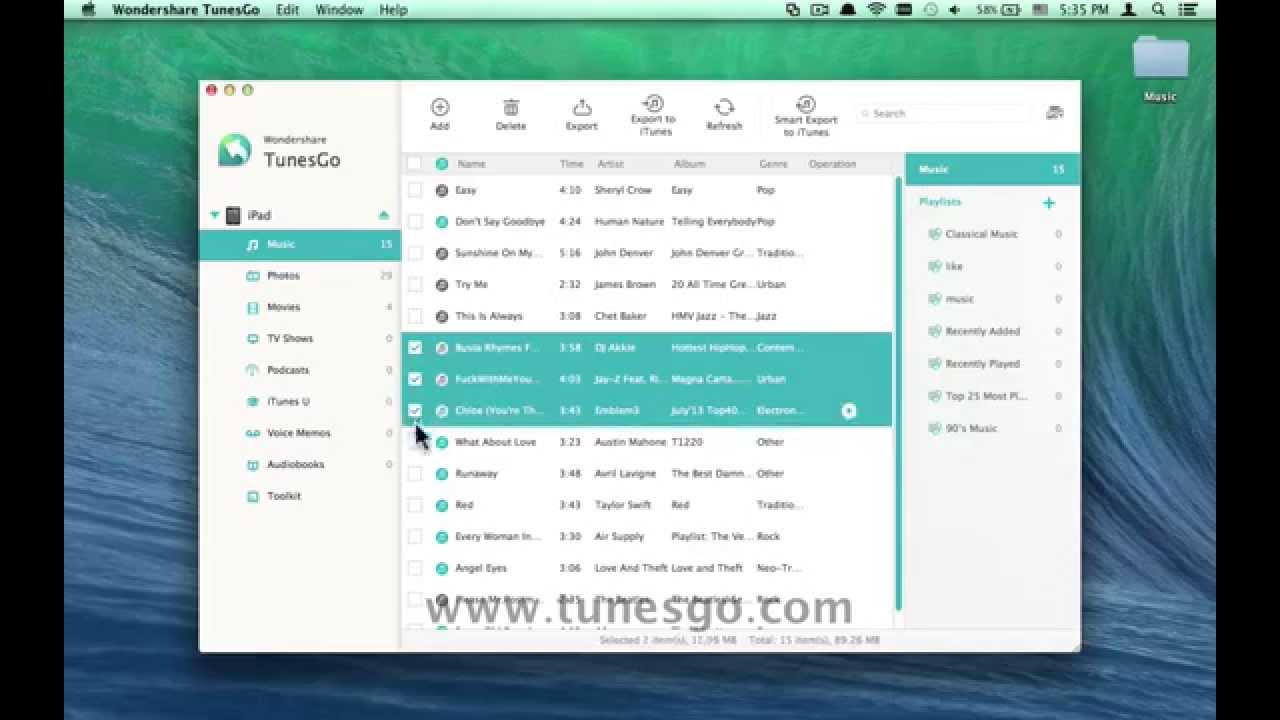
Task: Check the box for Don't Say Goodbye
Action: coord(415,222)
